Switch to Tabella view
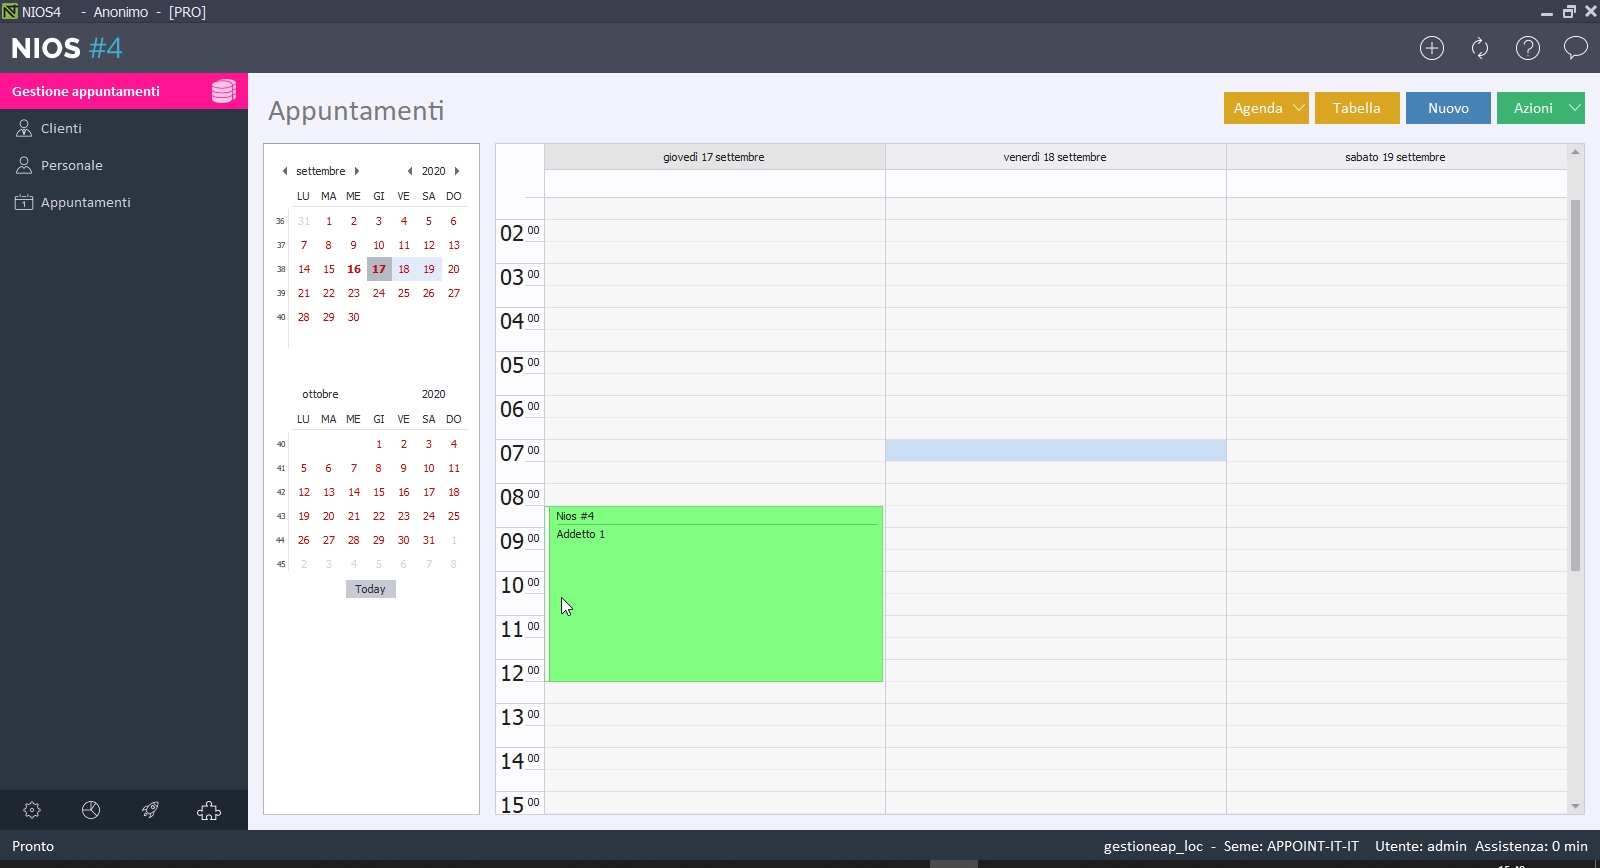The width and height of the screenshot is (1600, 868). coord(1356,108)
